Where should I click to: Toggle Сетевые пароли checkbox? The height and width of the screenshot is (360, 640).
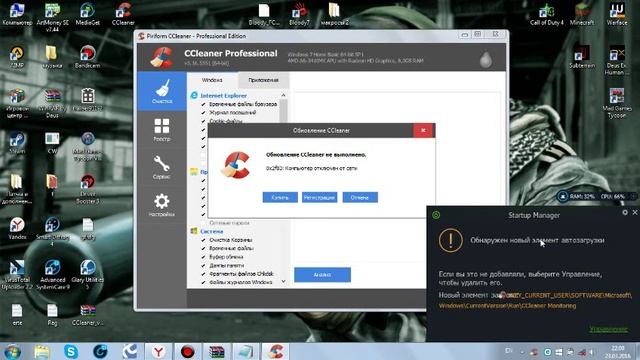tap(203, 223)
